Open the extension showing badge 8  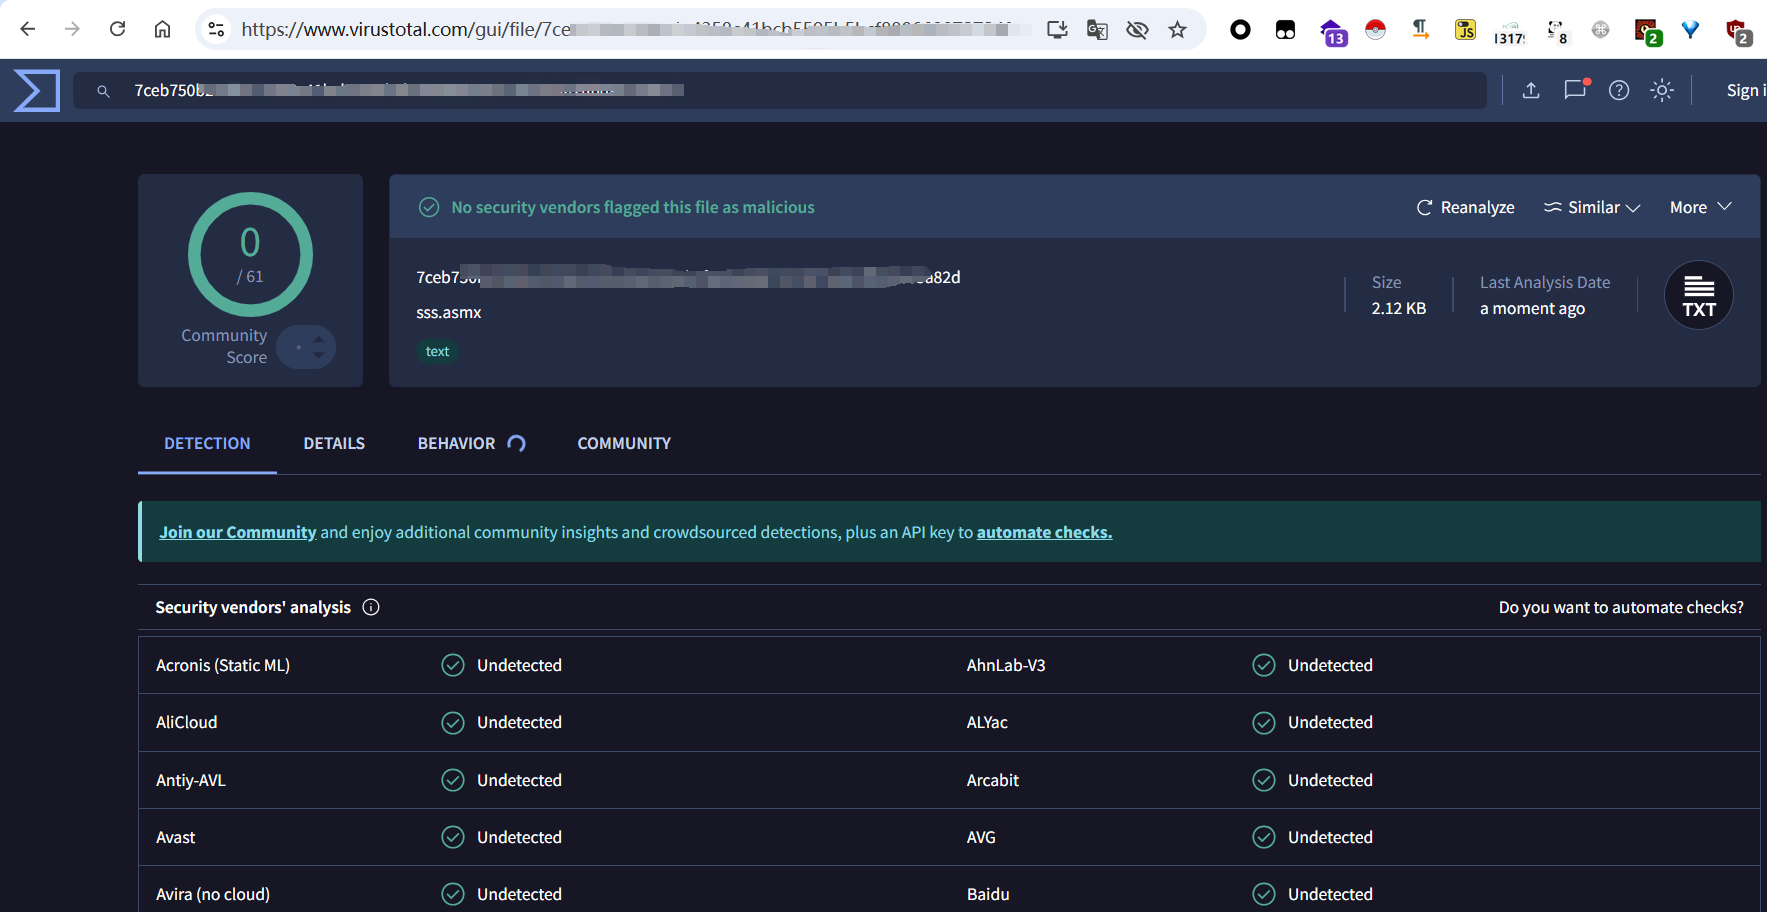pyautogui.click(x=1556, y=32)
